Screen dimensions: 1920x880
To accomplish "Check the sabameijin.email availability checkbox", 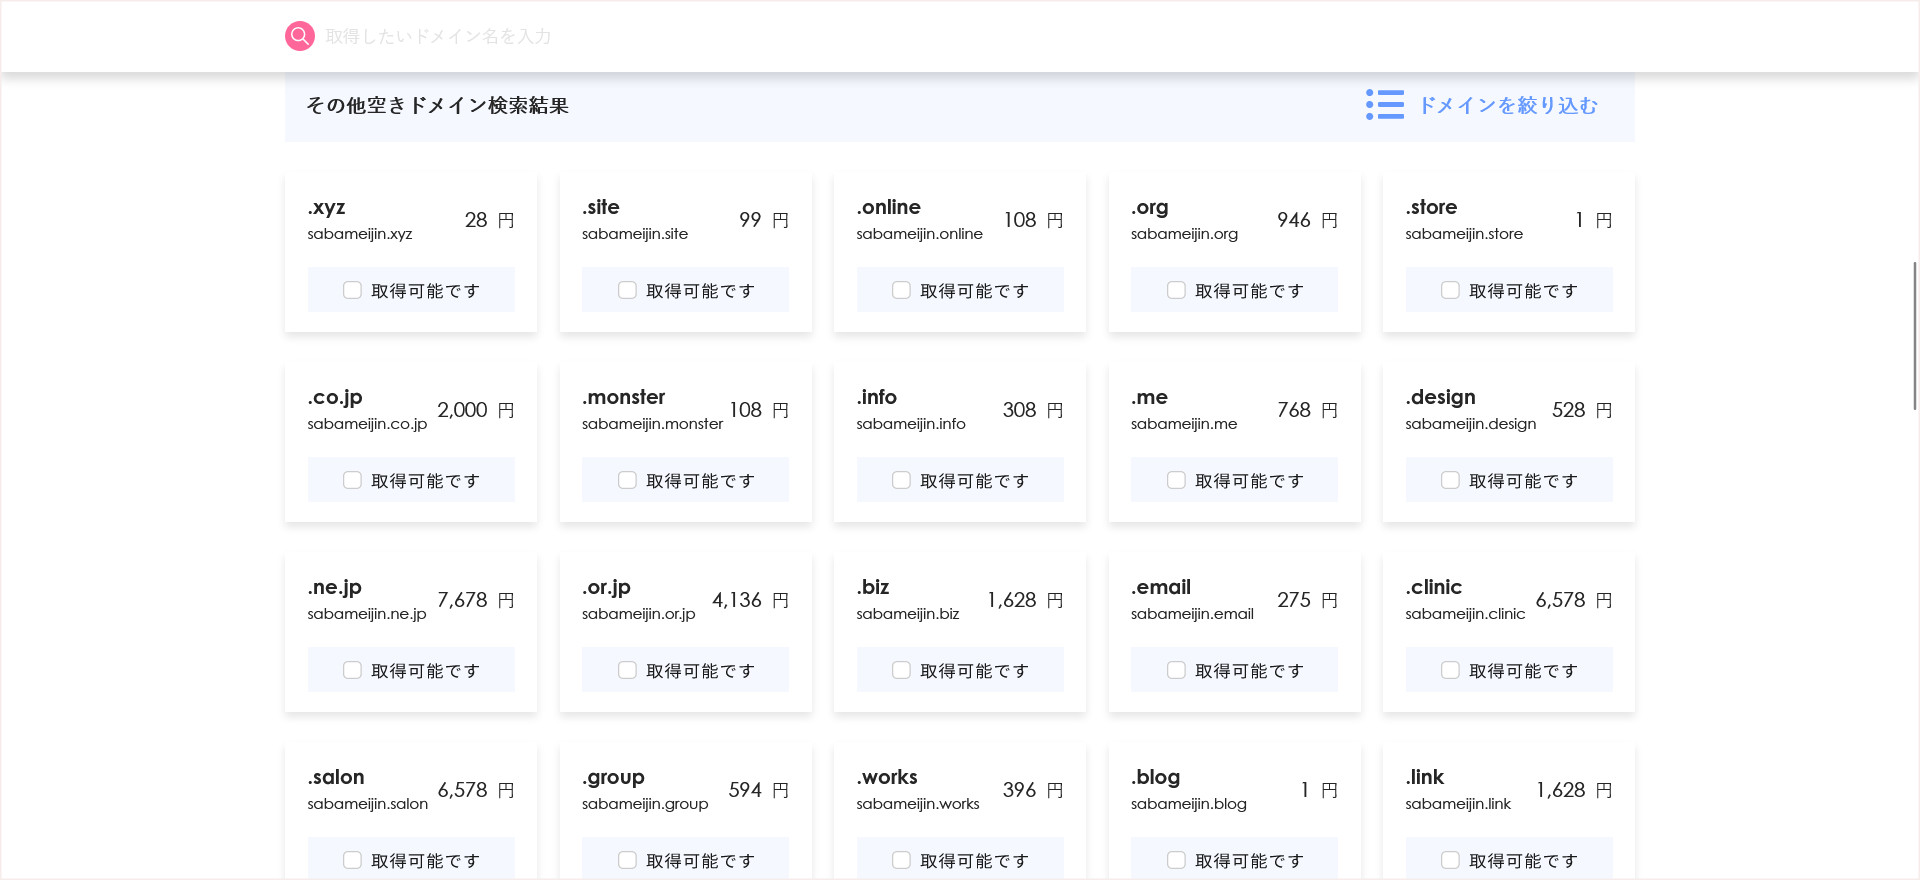I will tap(1176, 670).
